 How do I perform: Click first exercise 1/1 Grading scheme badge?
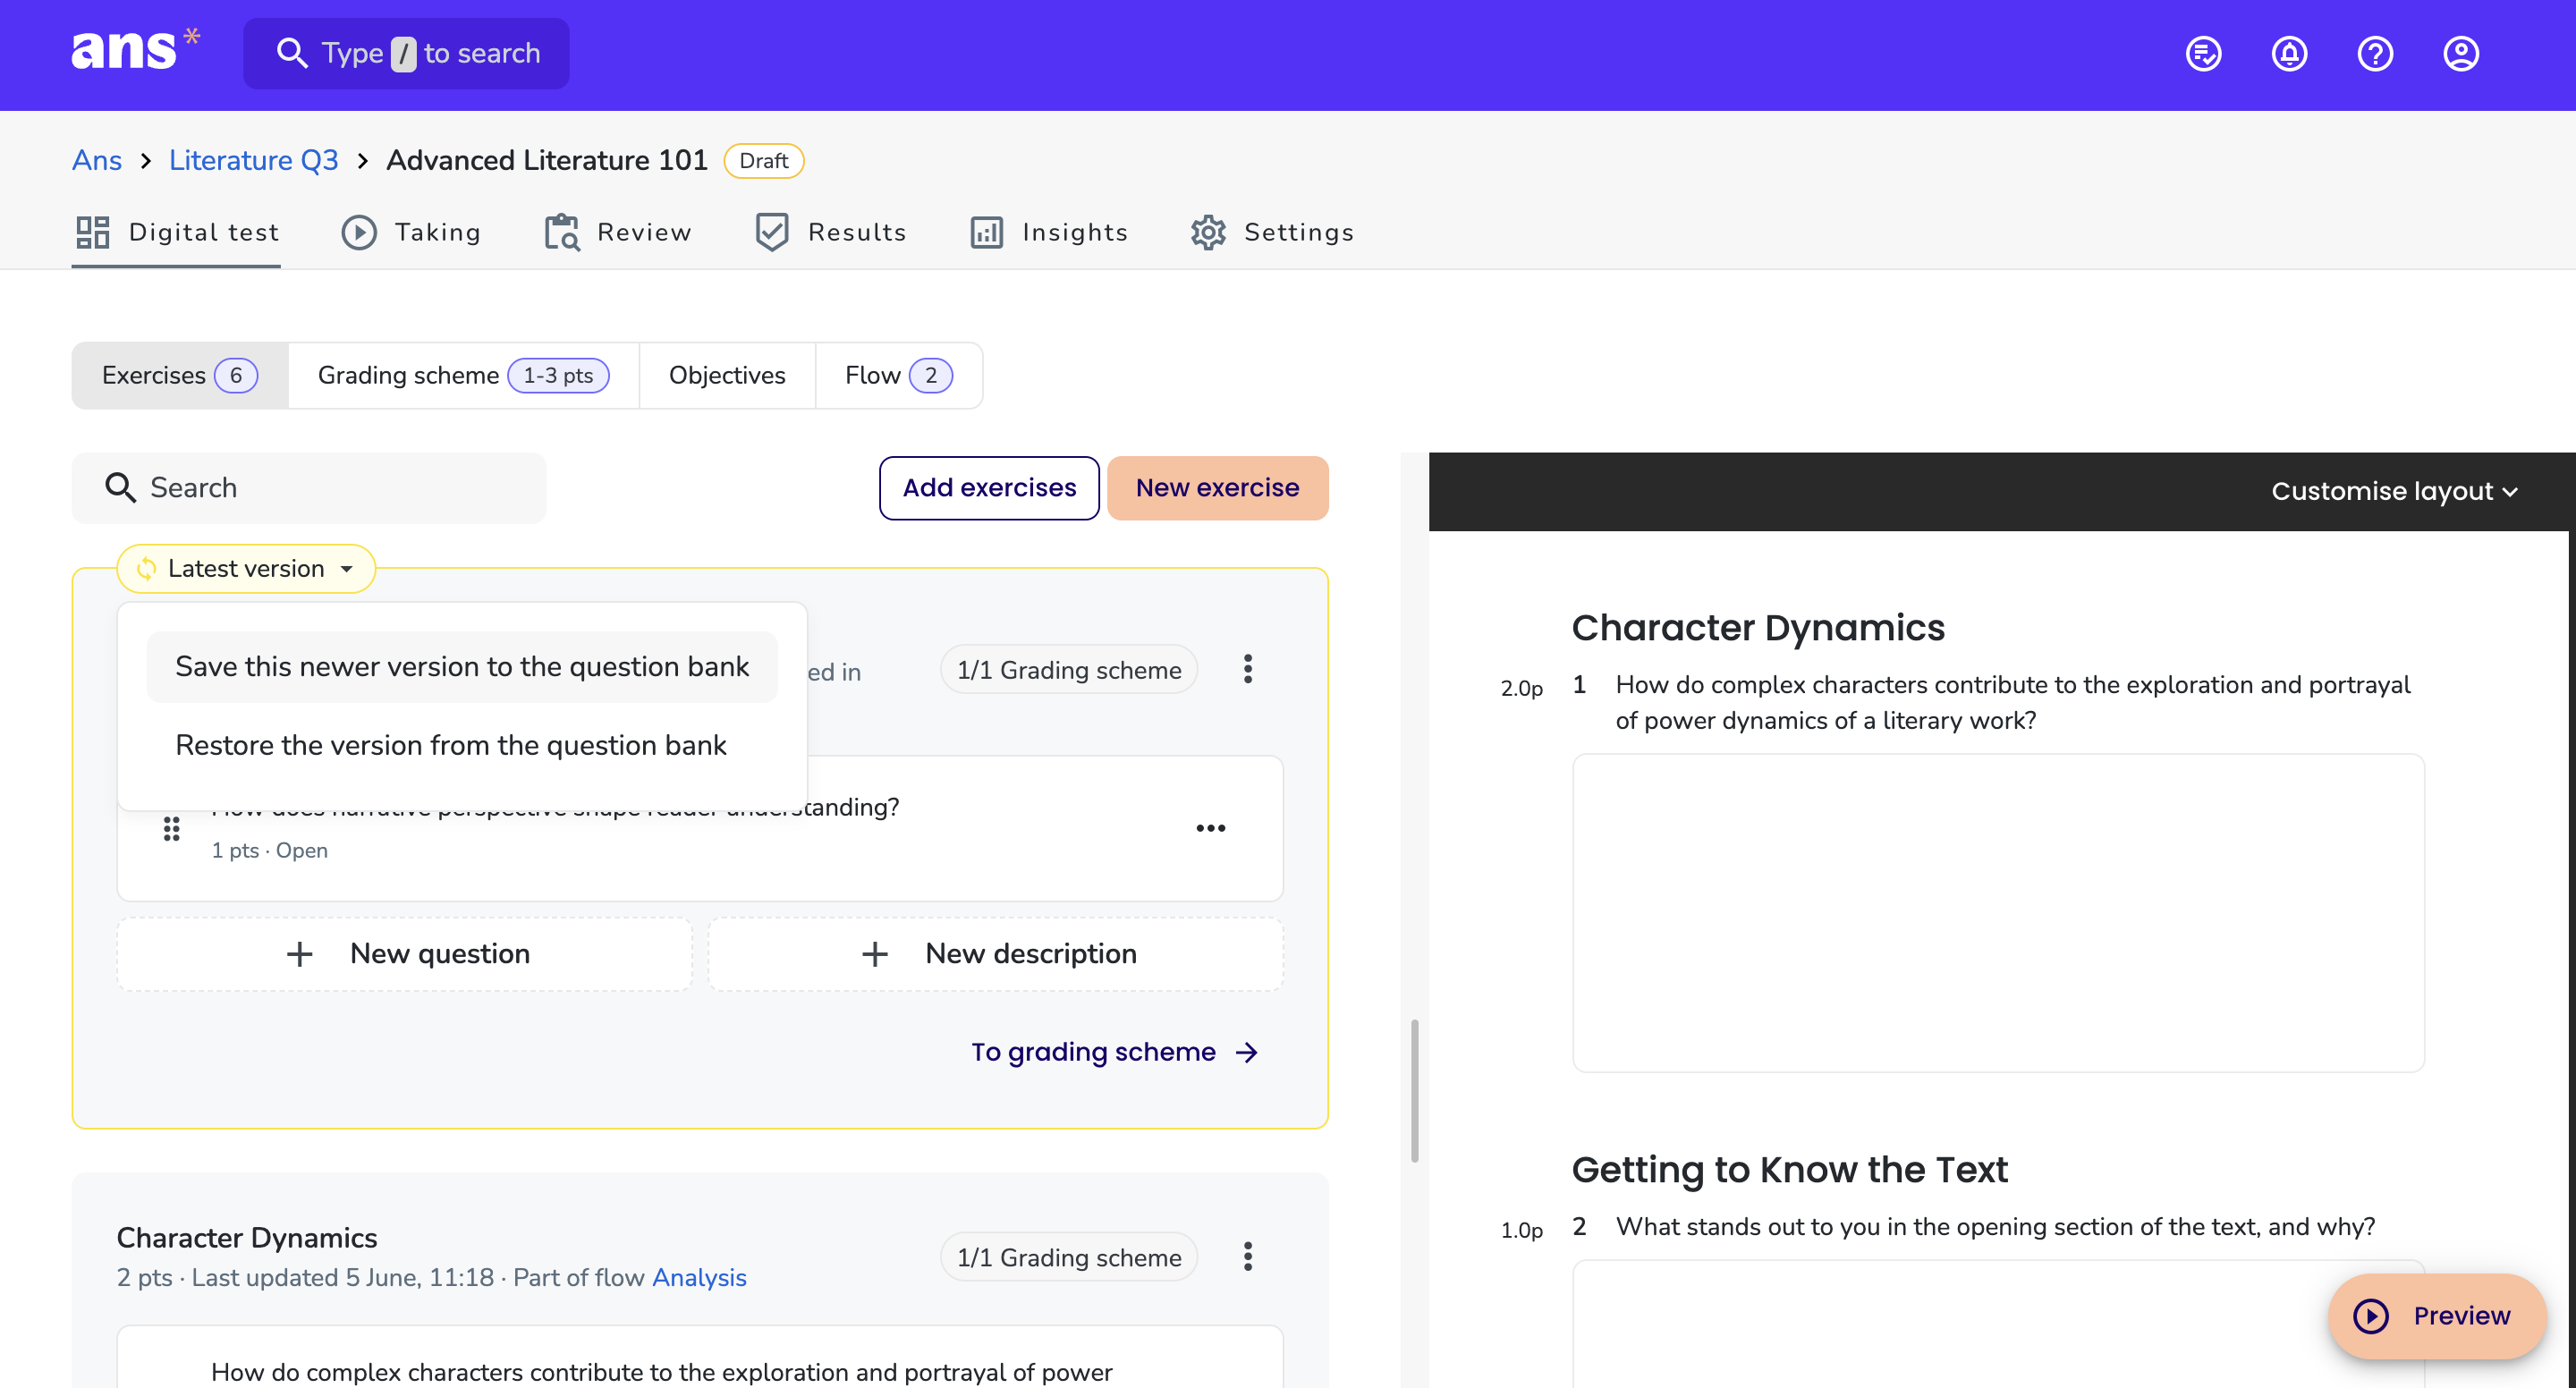click(x=1068, y=670)
